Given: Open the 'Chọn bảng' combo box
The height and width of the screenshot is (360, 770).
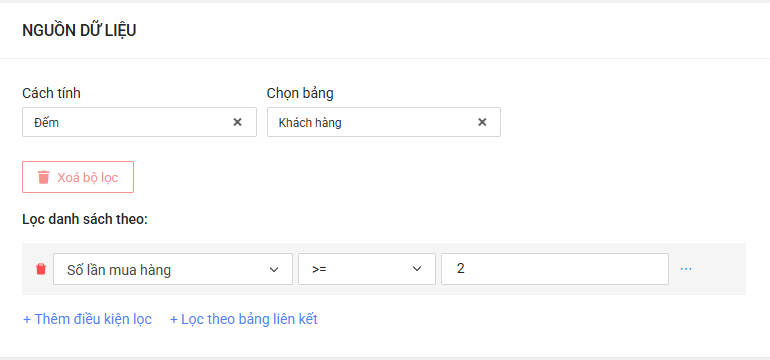Looking at the screenshot, I should click(x=384, y=122).
